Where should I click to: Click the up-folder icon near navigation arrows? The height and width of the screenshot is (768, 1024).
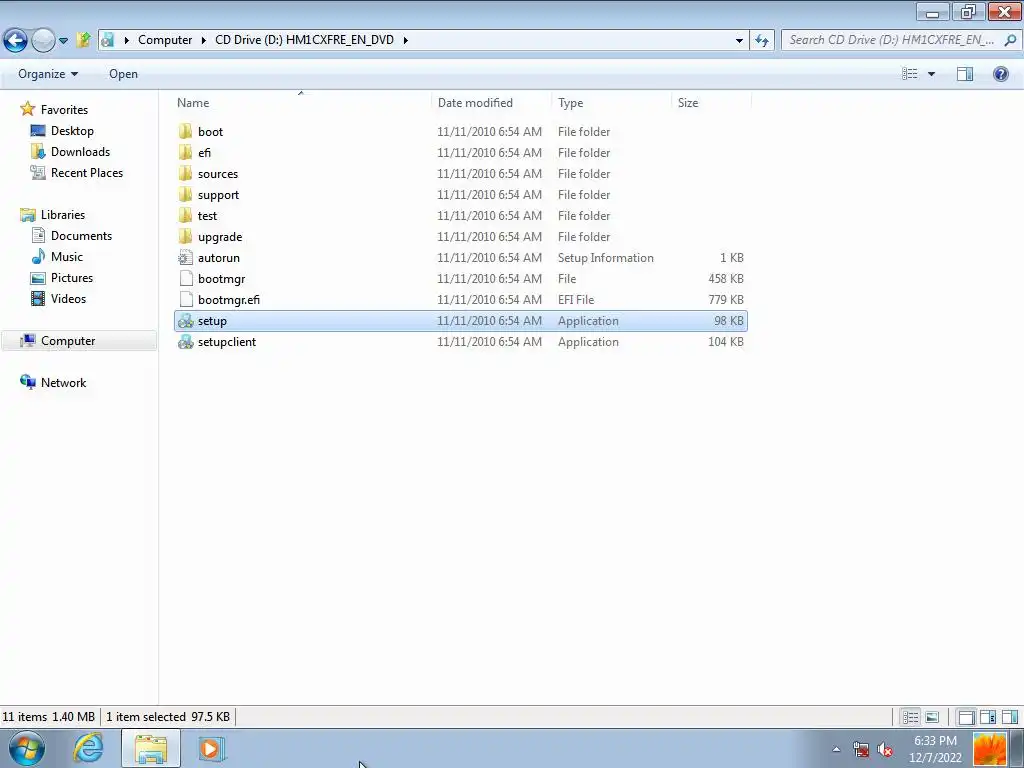tap(83, 40)
